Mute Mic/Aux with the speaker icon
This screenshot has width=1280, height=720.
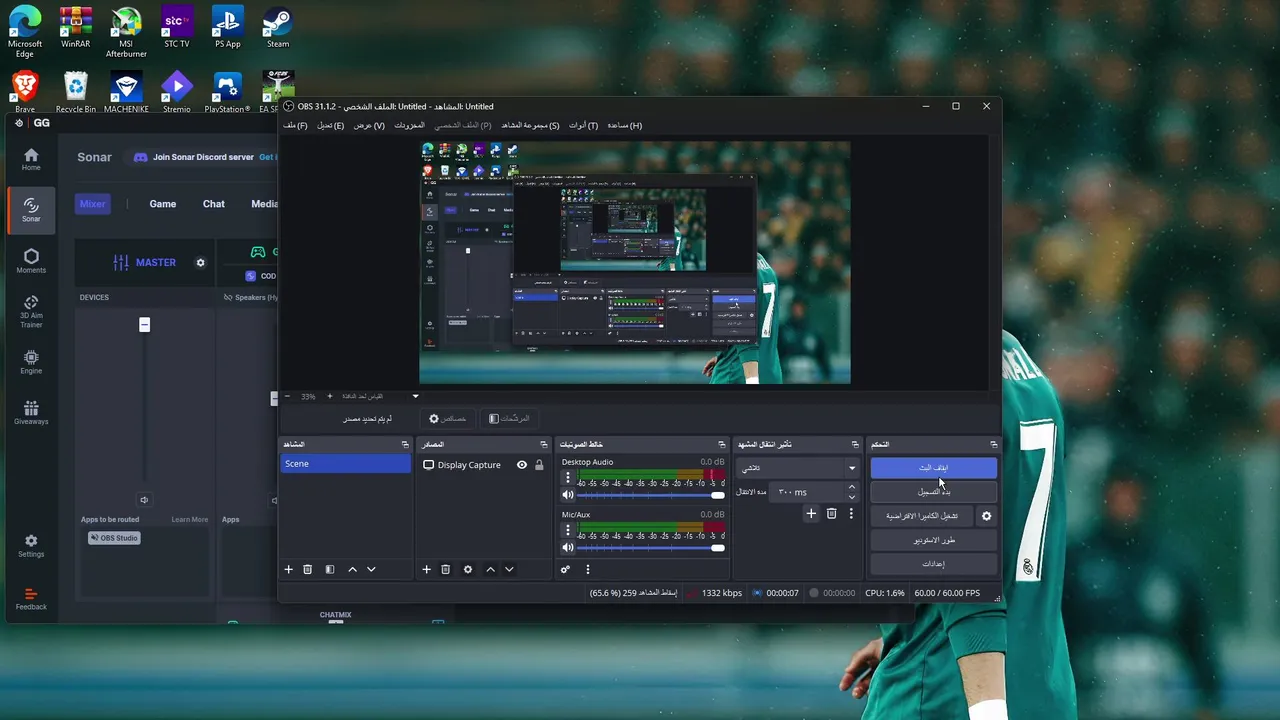pyautogui.click(x=568, y=548)
